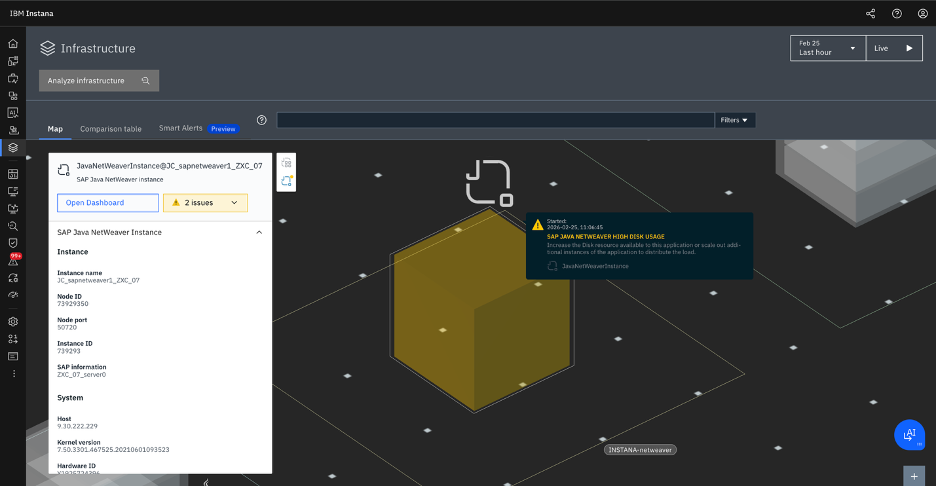The height and width of the screenshot is (486, 936).
Task: Open the stamp-shaped sidebar icon above Infrastructure
Action: click(x=13, y=130)
